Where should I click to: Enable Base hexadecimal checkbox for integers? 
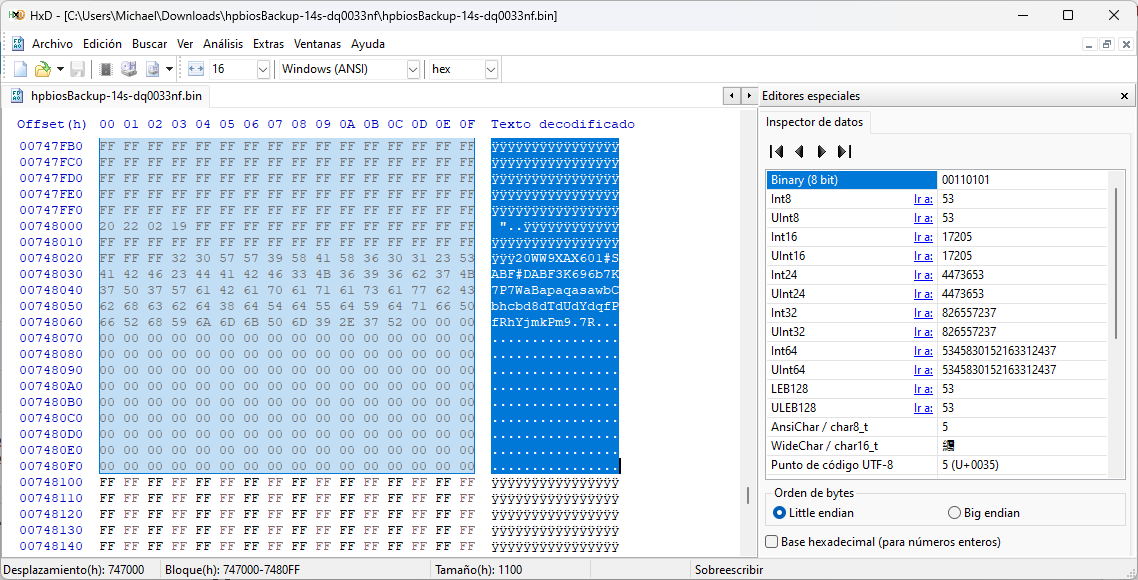(772, 542)
